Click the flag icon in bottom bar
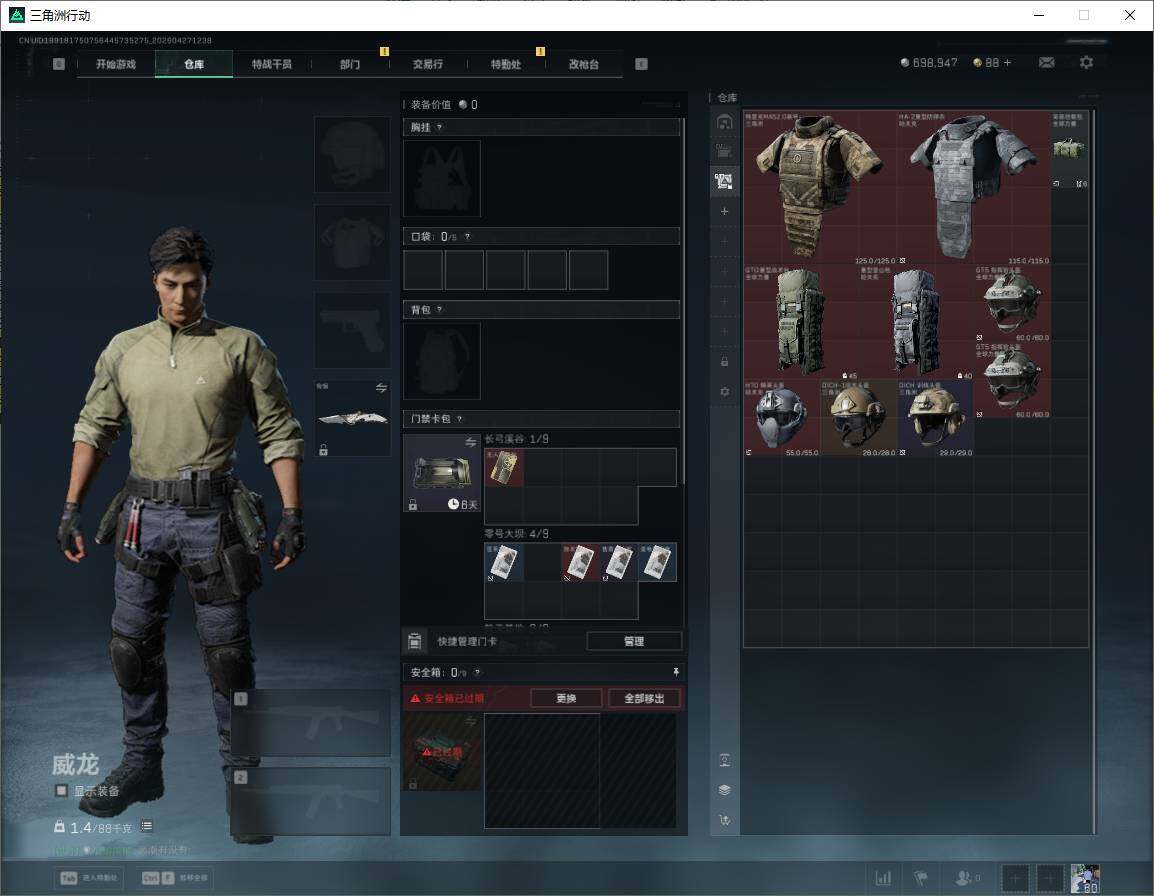This screenshot has height=896, width=1154. click(x=921, y=878)
